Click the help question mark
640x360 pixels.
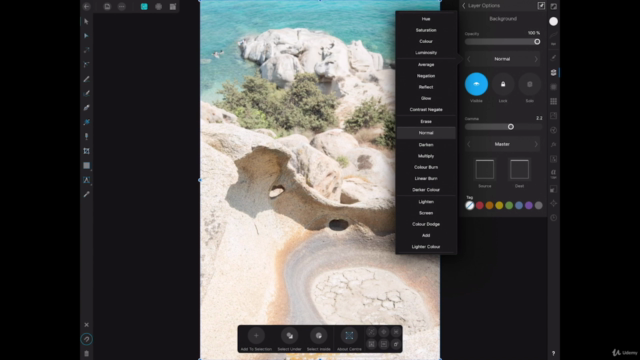(553, 353)
